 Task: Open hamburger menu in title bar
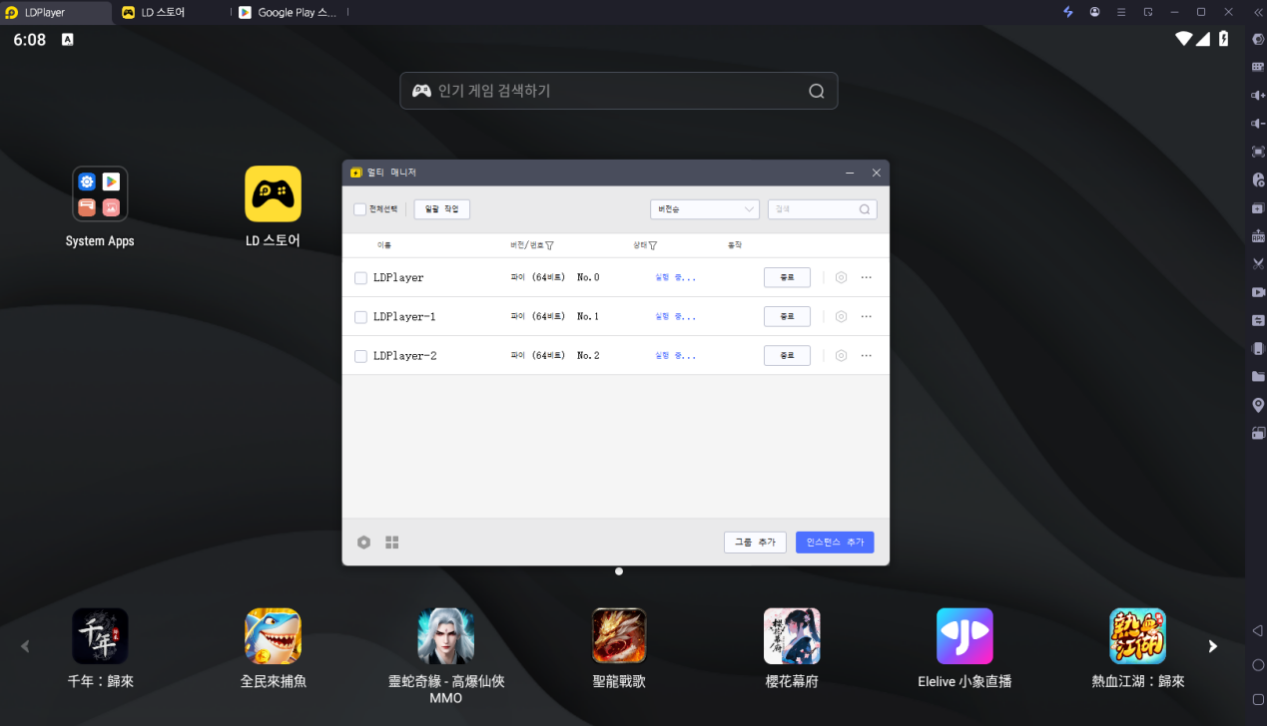1121,12
